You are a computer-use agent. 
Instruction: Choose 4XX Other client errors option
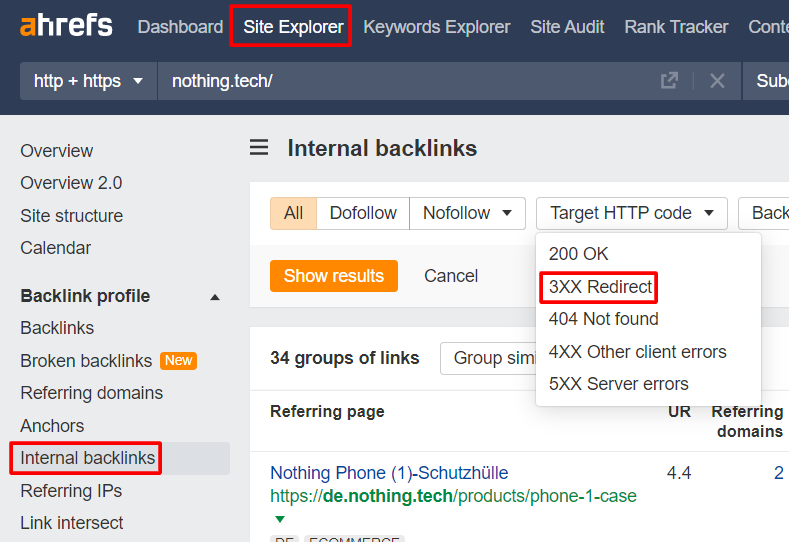[x=638, y=352]
